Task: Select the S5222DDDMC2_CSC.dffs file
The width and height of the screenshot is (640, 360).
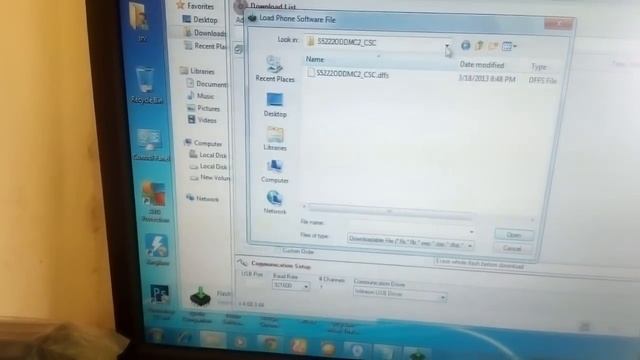Action: 348,74
